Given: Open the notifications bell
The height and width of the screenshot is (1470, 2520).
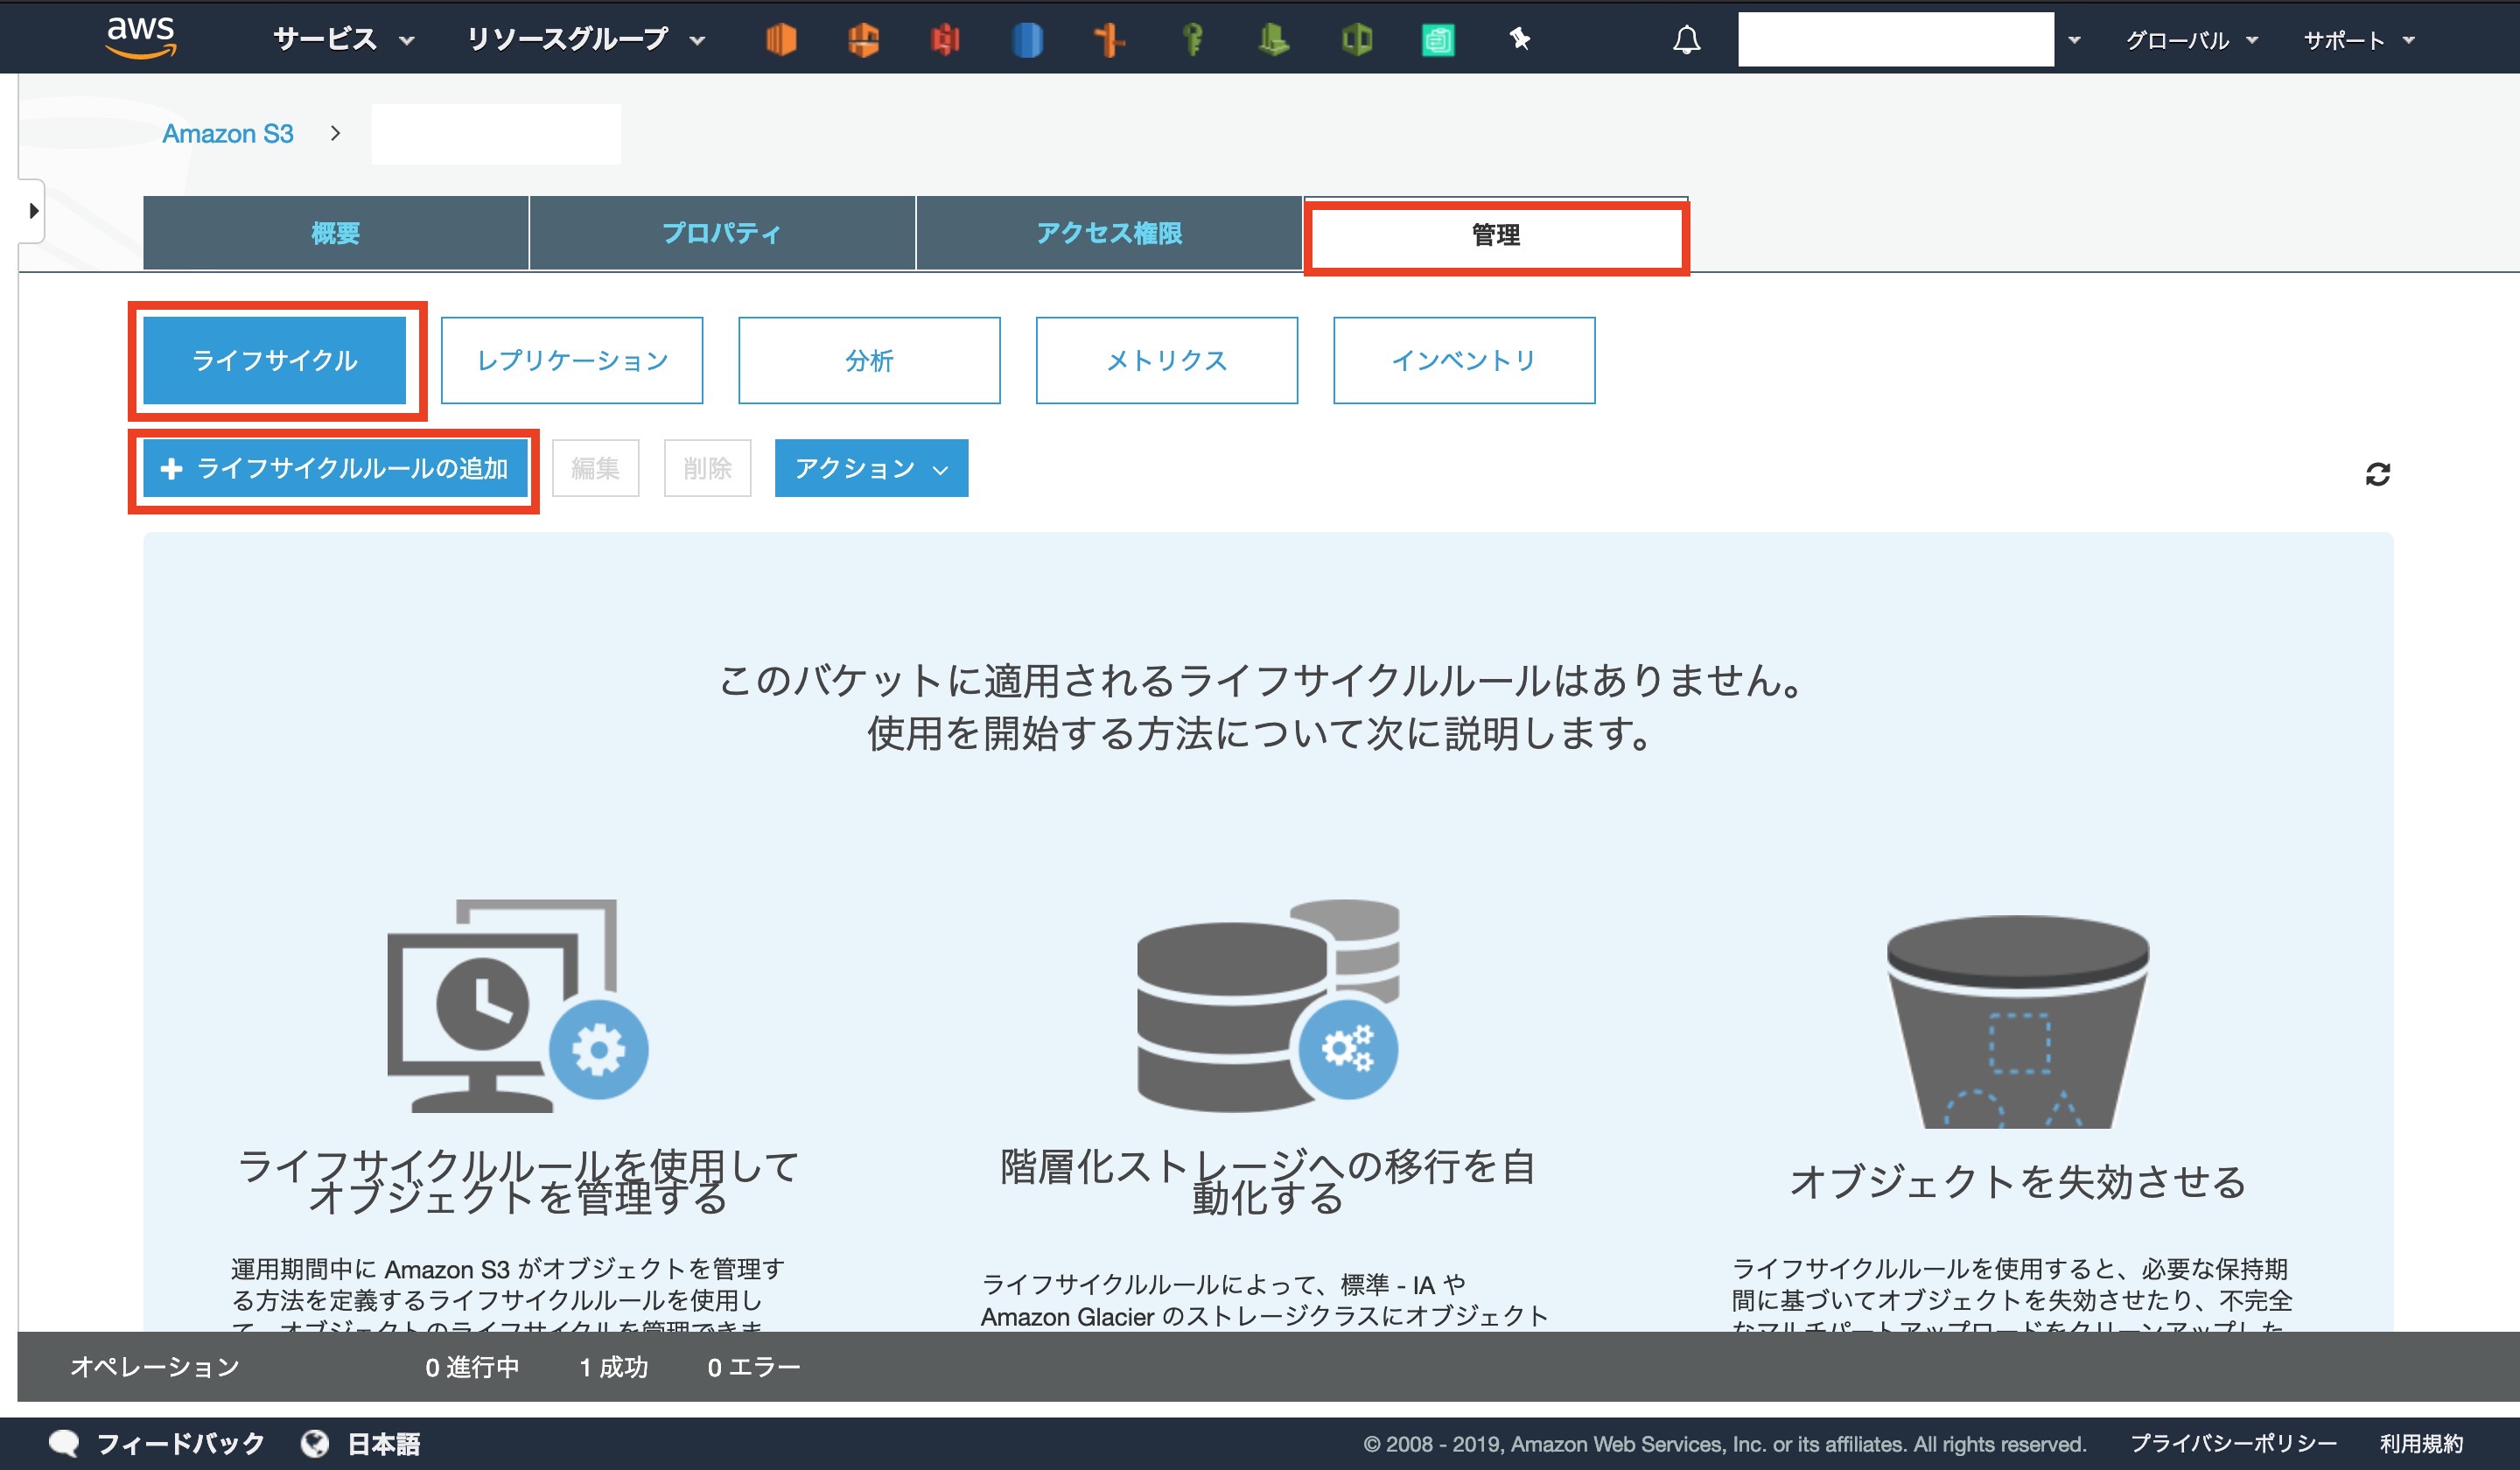Looking at the screenshot, I should [x=1686, y=40].
